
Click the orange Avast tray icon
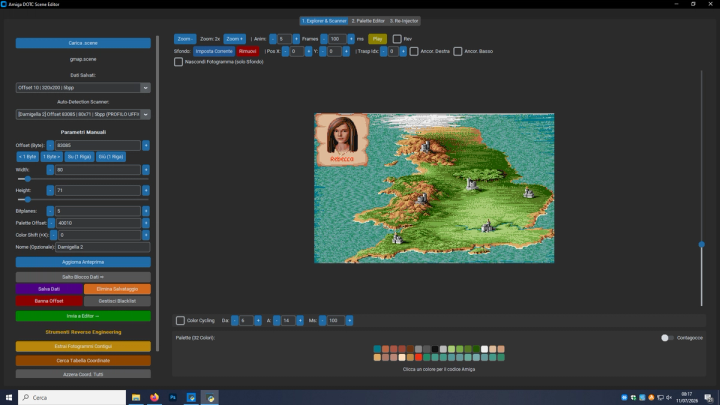click(x=651, y=397)
